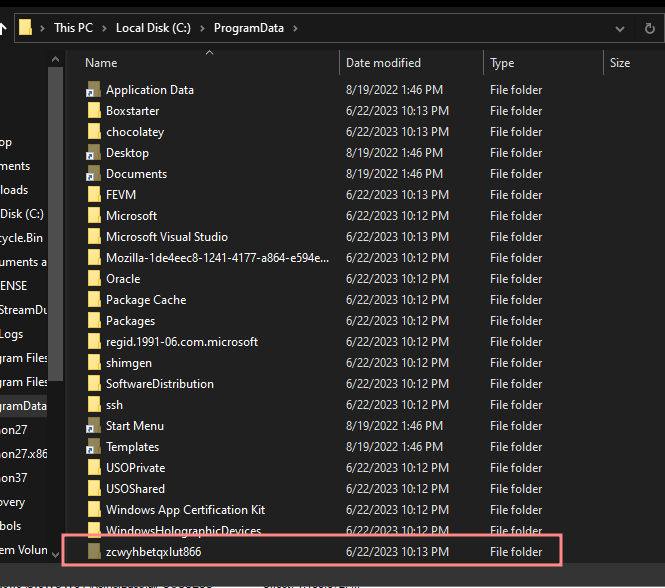Screen dimensions: 665x588
Task: Click the Boxstarter folder icon
Action: [94, 111]
